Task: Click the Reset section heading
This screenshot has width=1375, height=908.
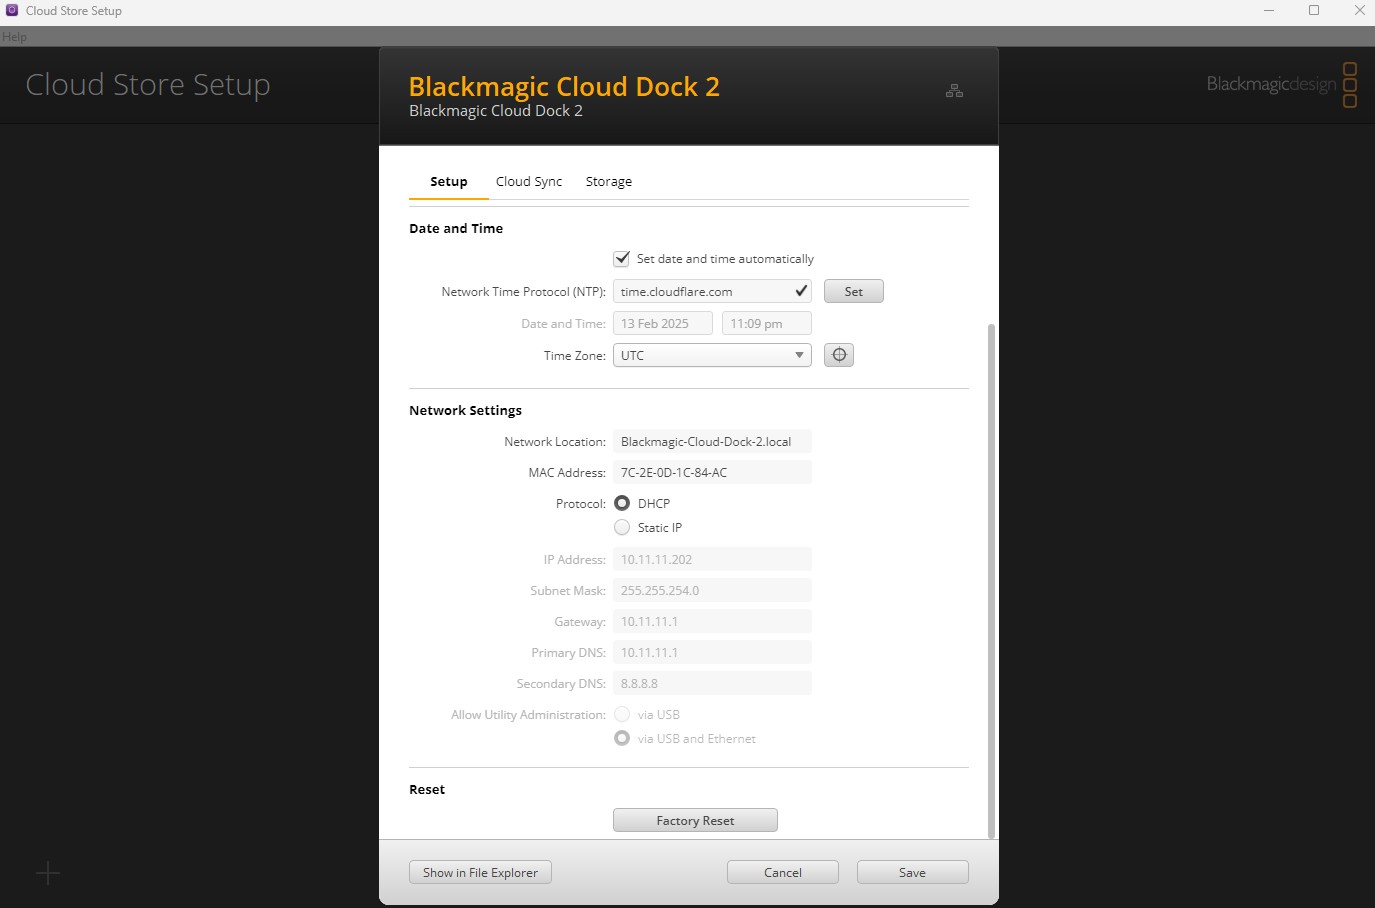Action: click(427, 789)
